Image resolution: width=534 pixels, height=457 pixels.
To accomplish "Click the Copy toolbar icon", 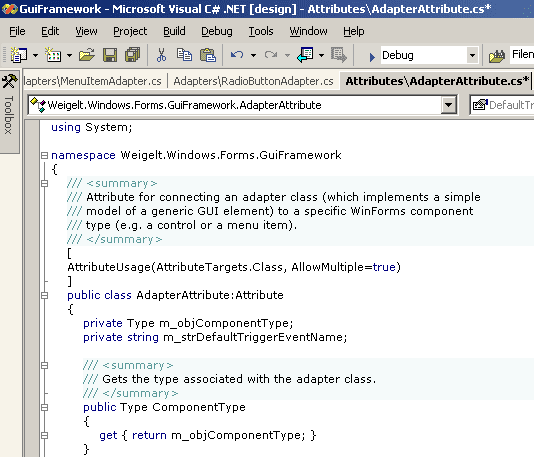I will click(184, 55).
